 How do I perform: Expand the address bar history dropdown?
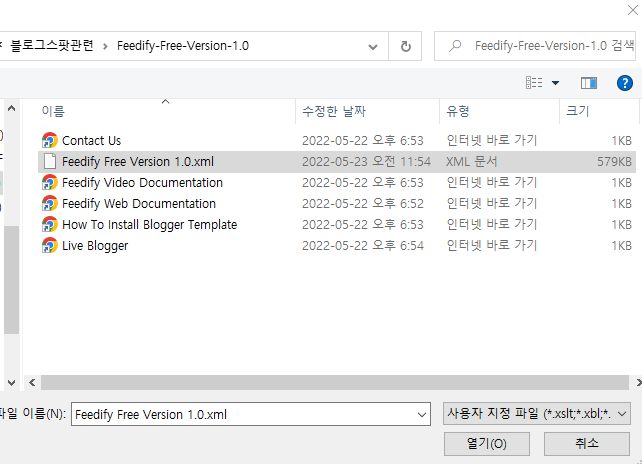click(x=373, y=47)
